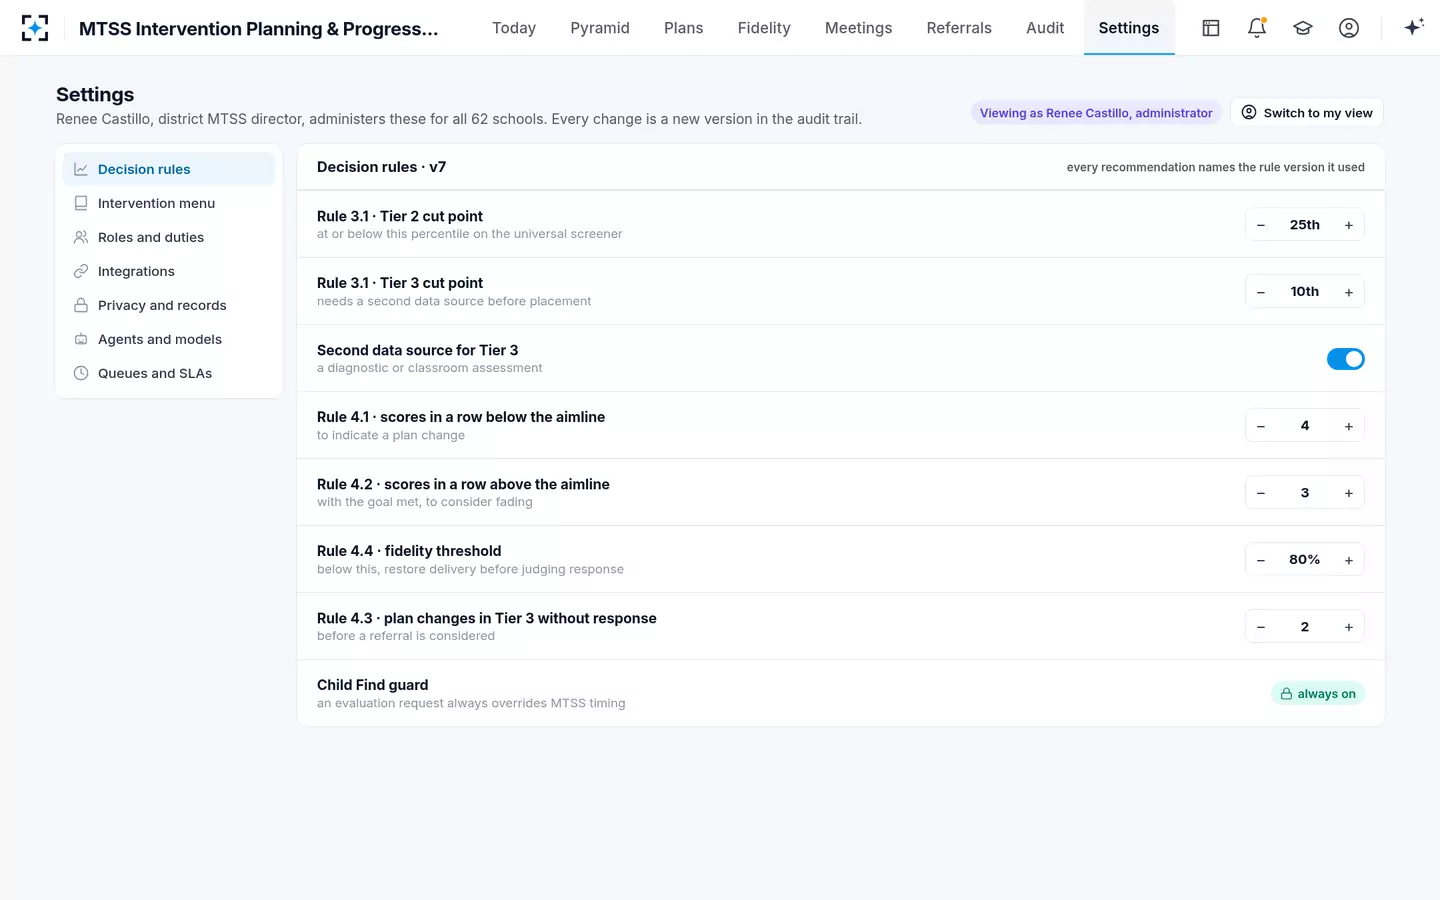Viewport: 1440px width, 900px height.
Task: View the Audit tab
Action: pos(1045,28)
